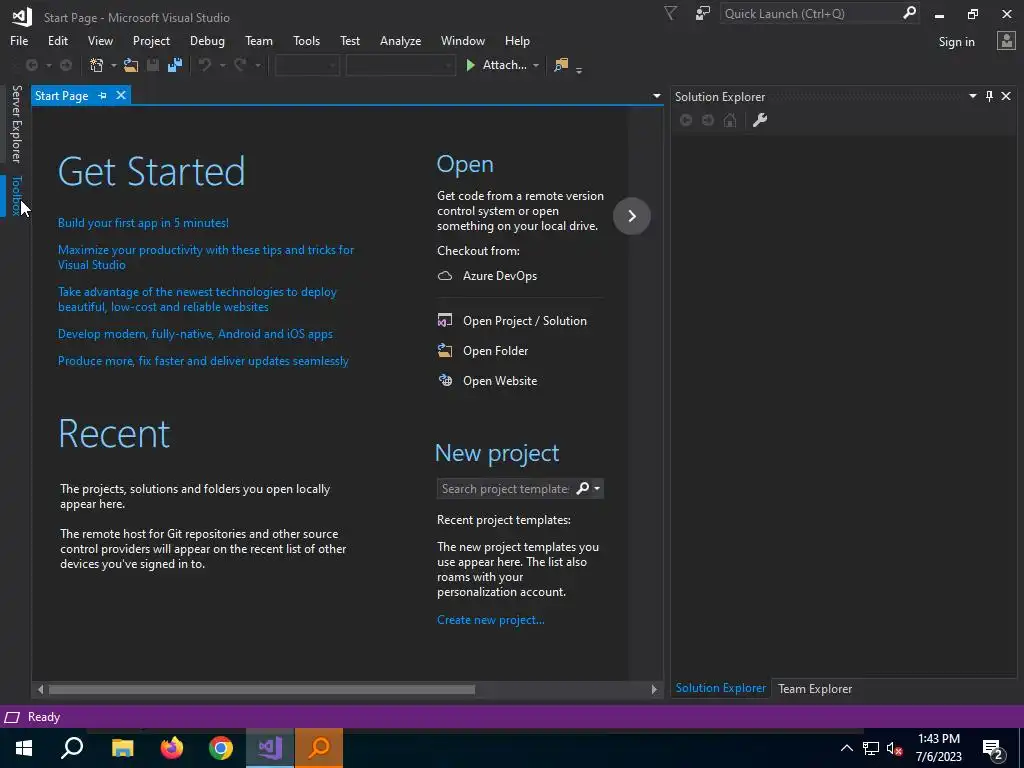This screenshot has width=1024, height=768.
Task: Open the toolbar options overflow dropdown
Action: pyautogui.click(x=579, y=68)
